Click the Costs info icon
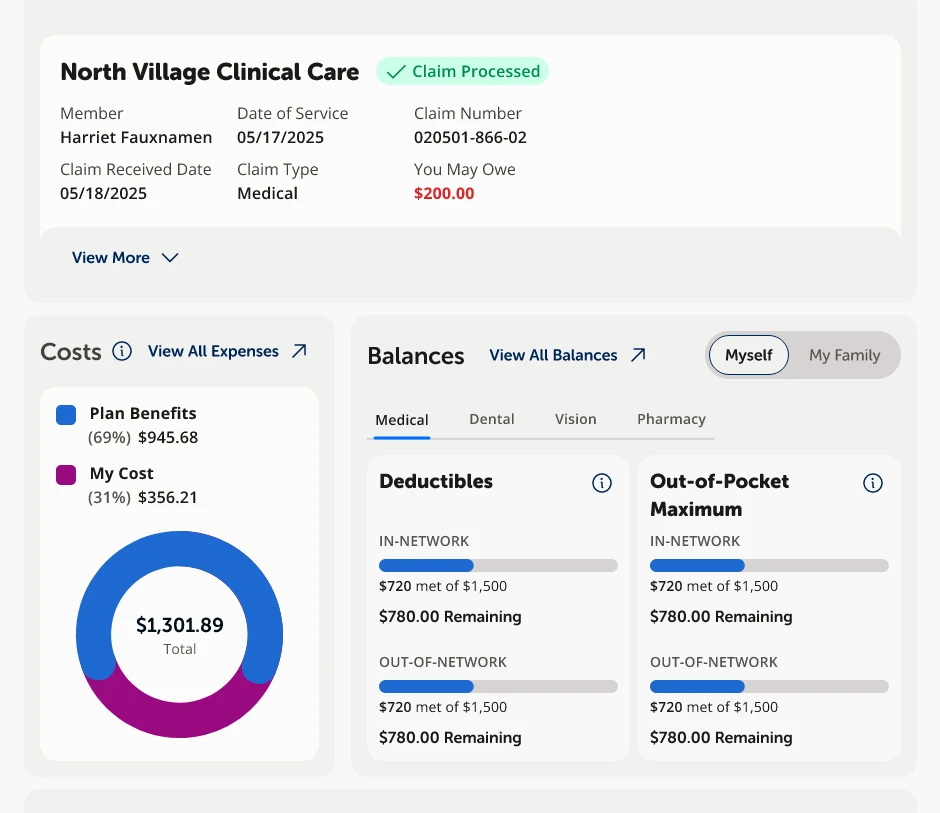The height and width of the screenshot is (813, 940). [x=122, y=351]
